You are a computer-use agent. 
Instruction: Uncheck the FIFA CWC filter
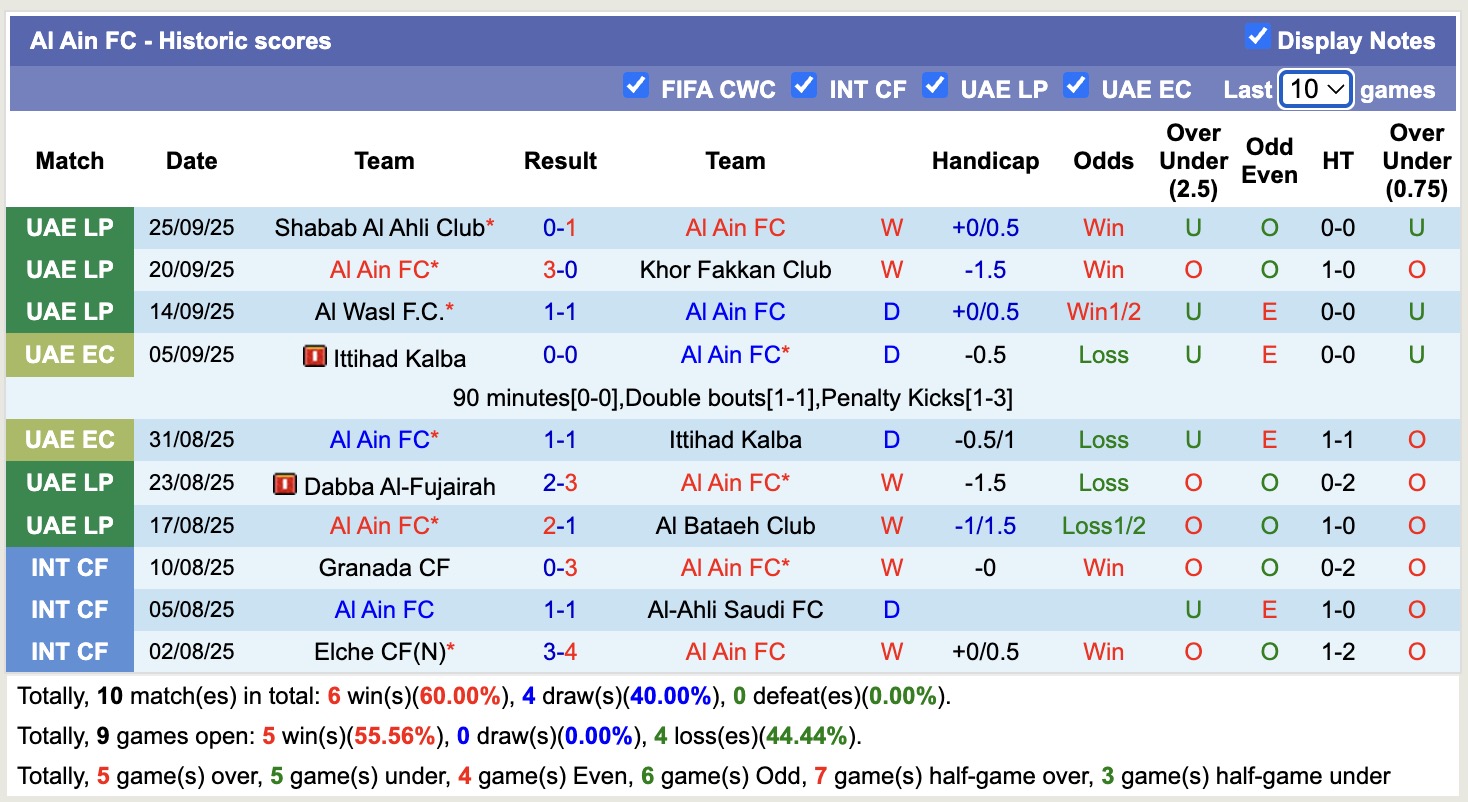(x=634, y=87)
